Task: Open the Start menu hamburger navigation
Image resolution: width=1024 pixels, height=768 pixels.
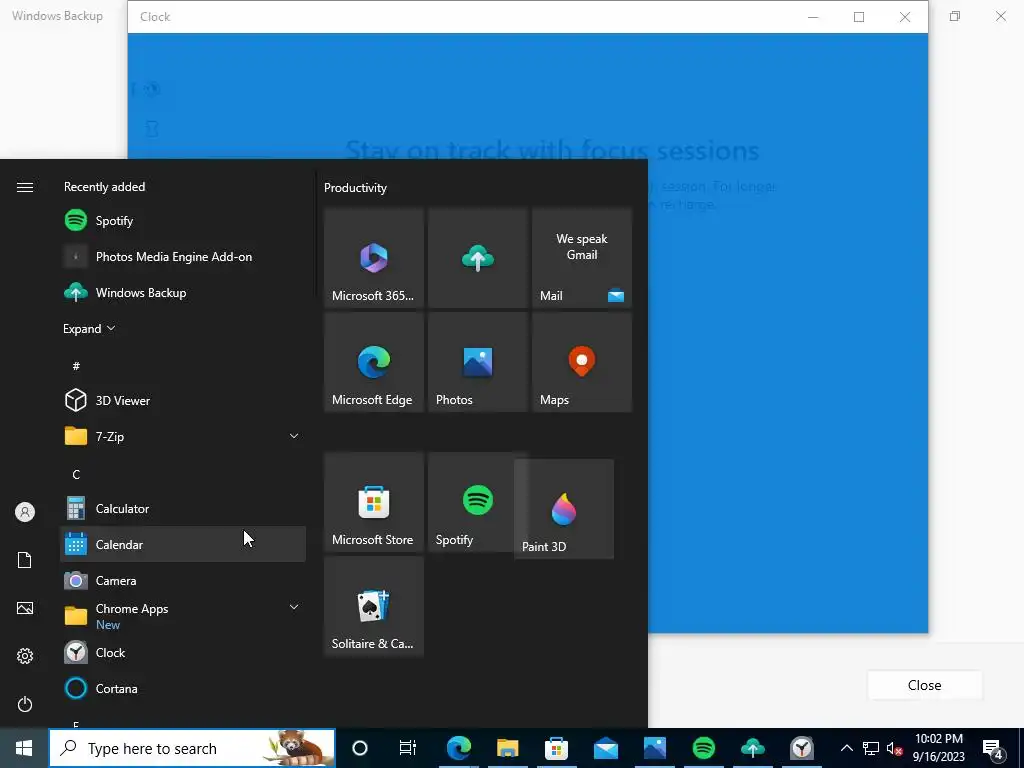Action: [x=25, y=187]
